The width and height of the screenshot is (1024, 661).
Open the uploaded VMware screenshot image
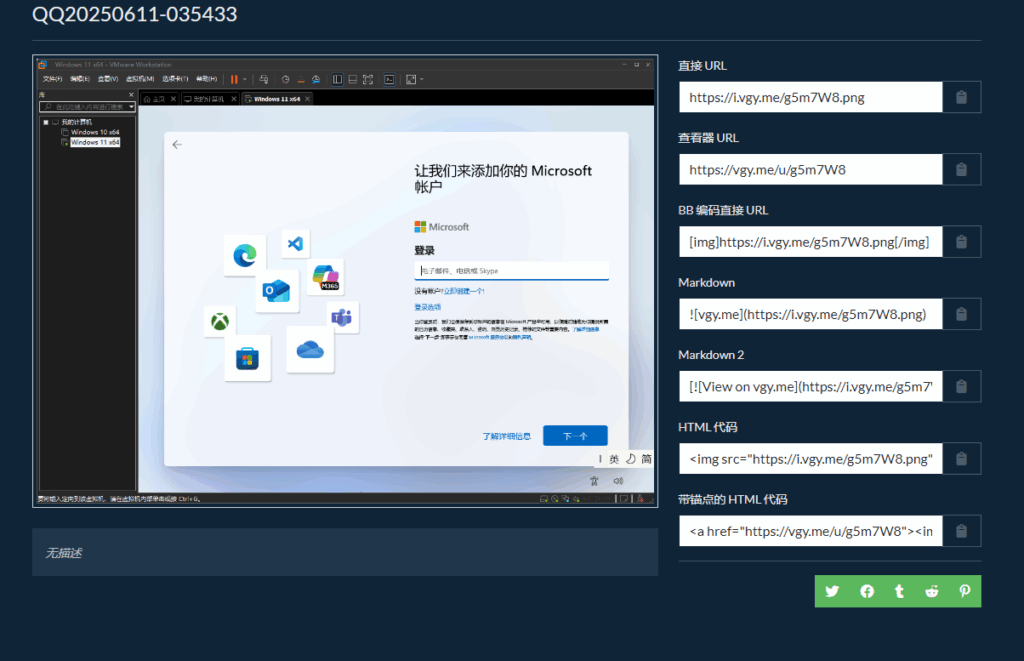345,281
